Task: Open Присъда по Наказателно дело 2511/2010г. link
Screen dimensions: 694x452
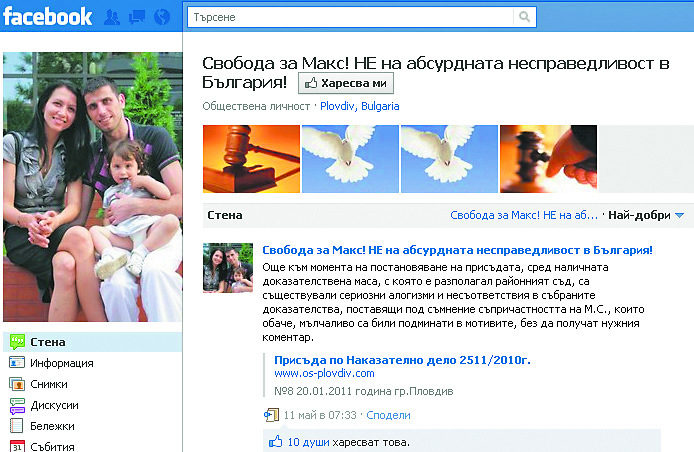Action: 402,360
